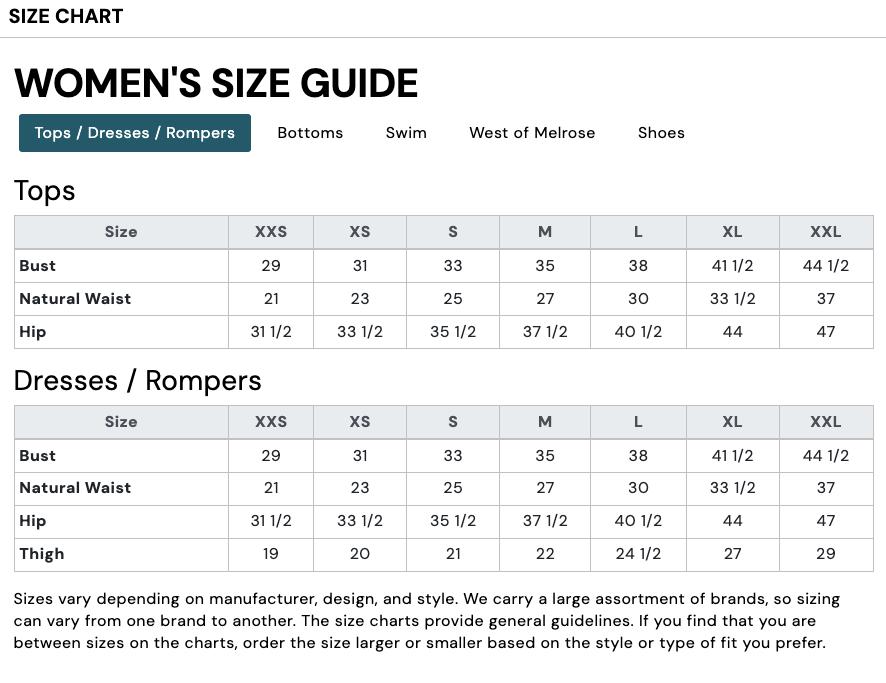View the Shoes size chart
The image size is (886, 683).
[661, 132]
